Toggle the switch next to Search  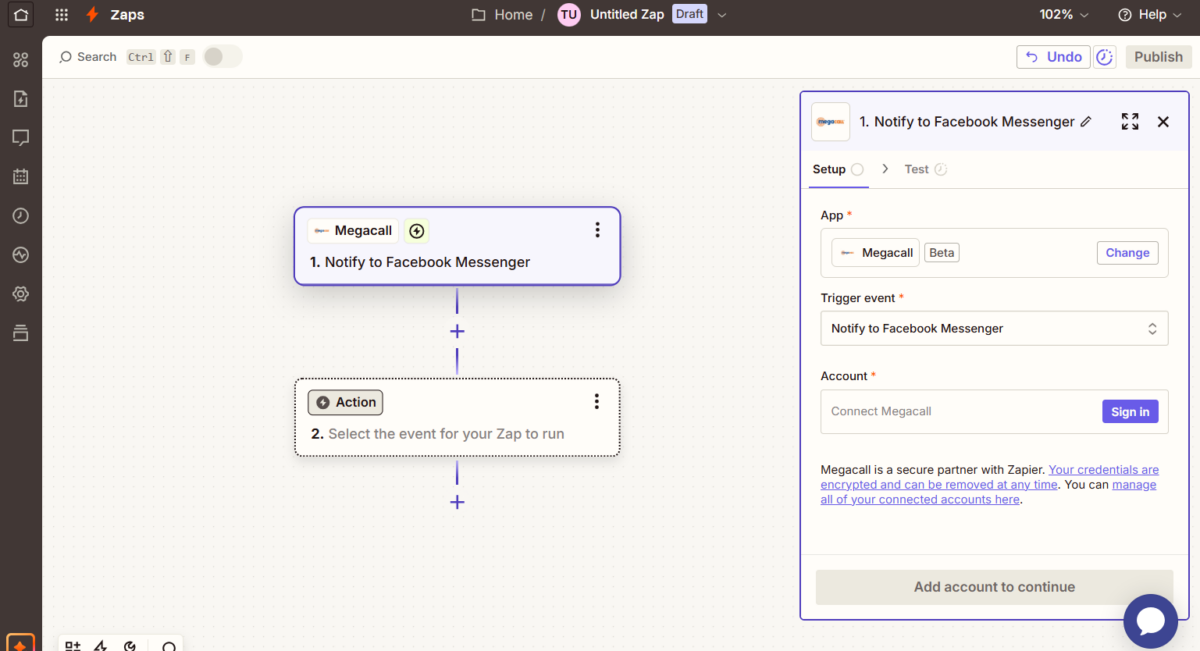tap(222, 57)
